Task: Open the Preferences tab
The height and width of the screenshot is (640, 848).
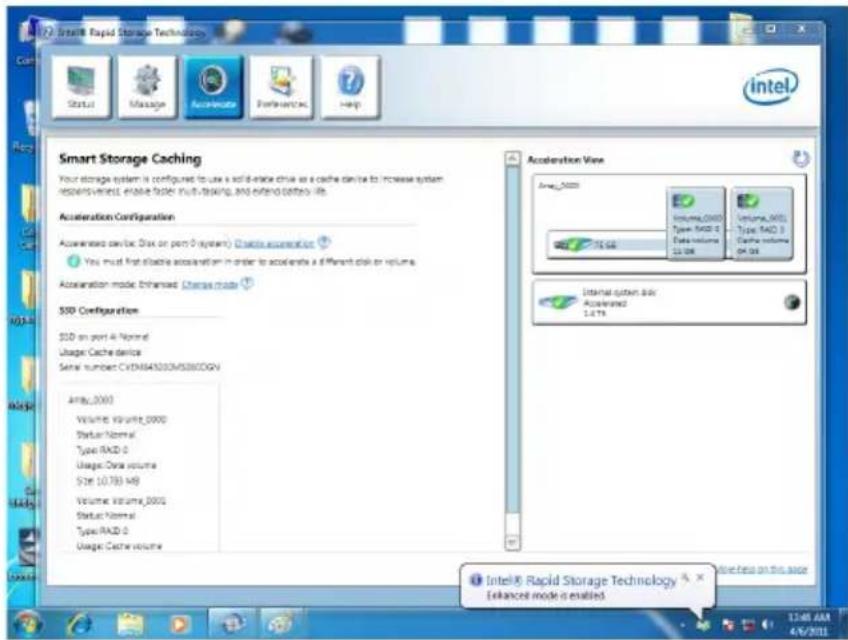Action: pyautogui.click(x=281, y=87)
